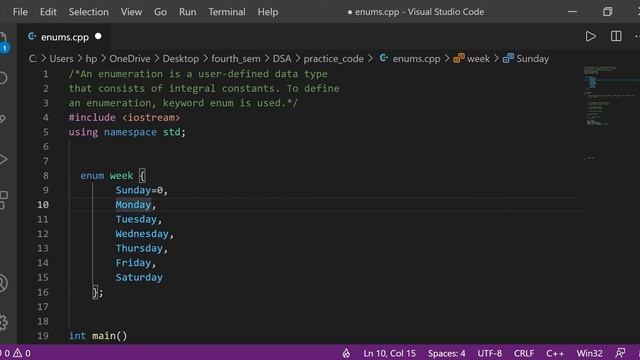Screen dimensions: 640x360
Task: Split the editor with the split icon
Action: [x=616, y=36]
